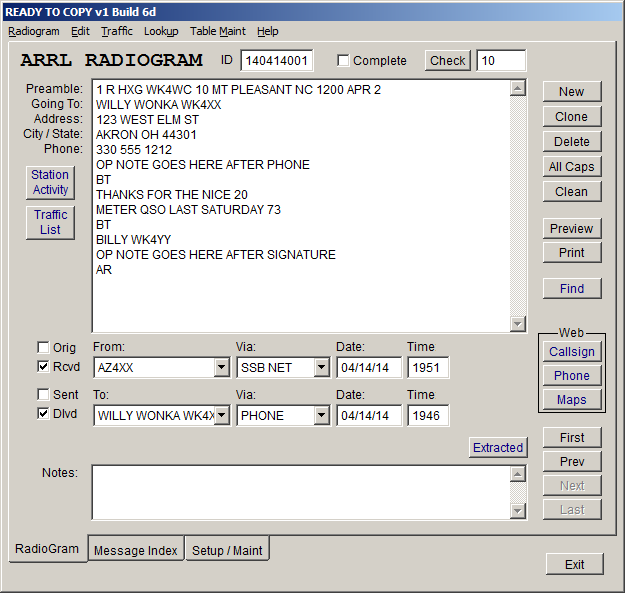
Task: Click the preamble line starting 1 R HXG
Action: click(238, 90)
